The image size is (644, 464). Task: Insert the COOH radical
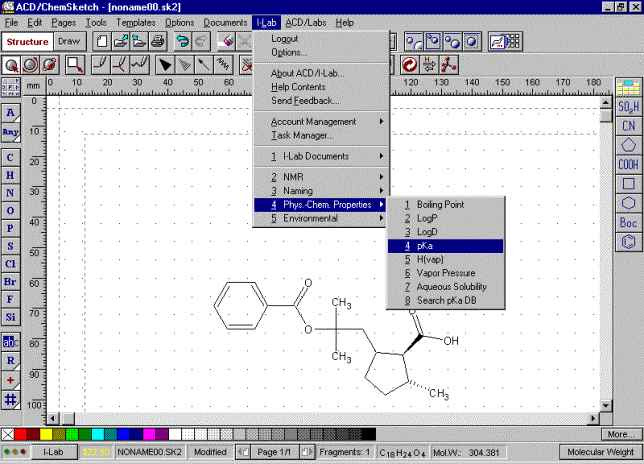coord(628,165)
